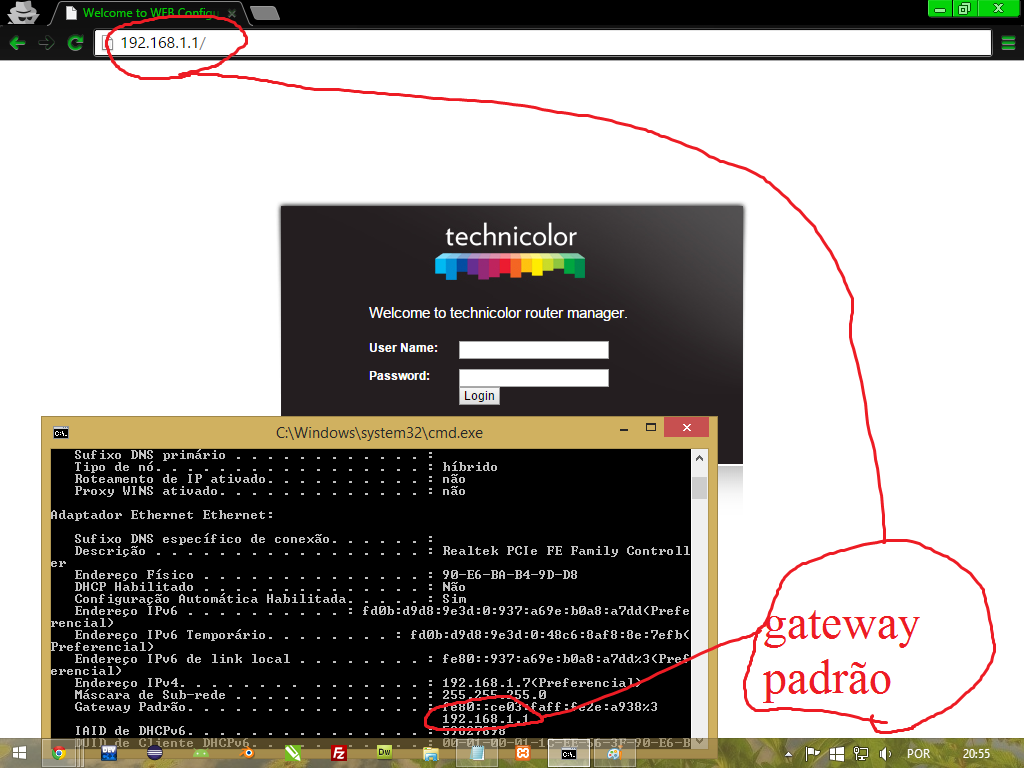
Task: Open XAMPP from the taskbar
Action: (x=522, y=753)
